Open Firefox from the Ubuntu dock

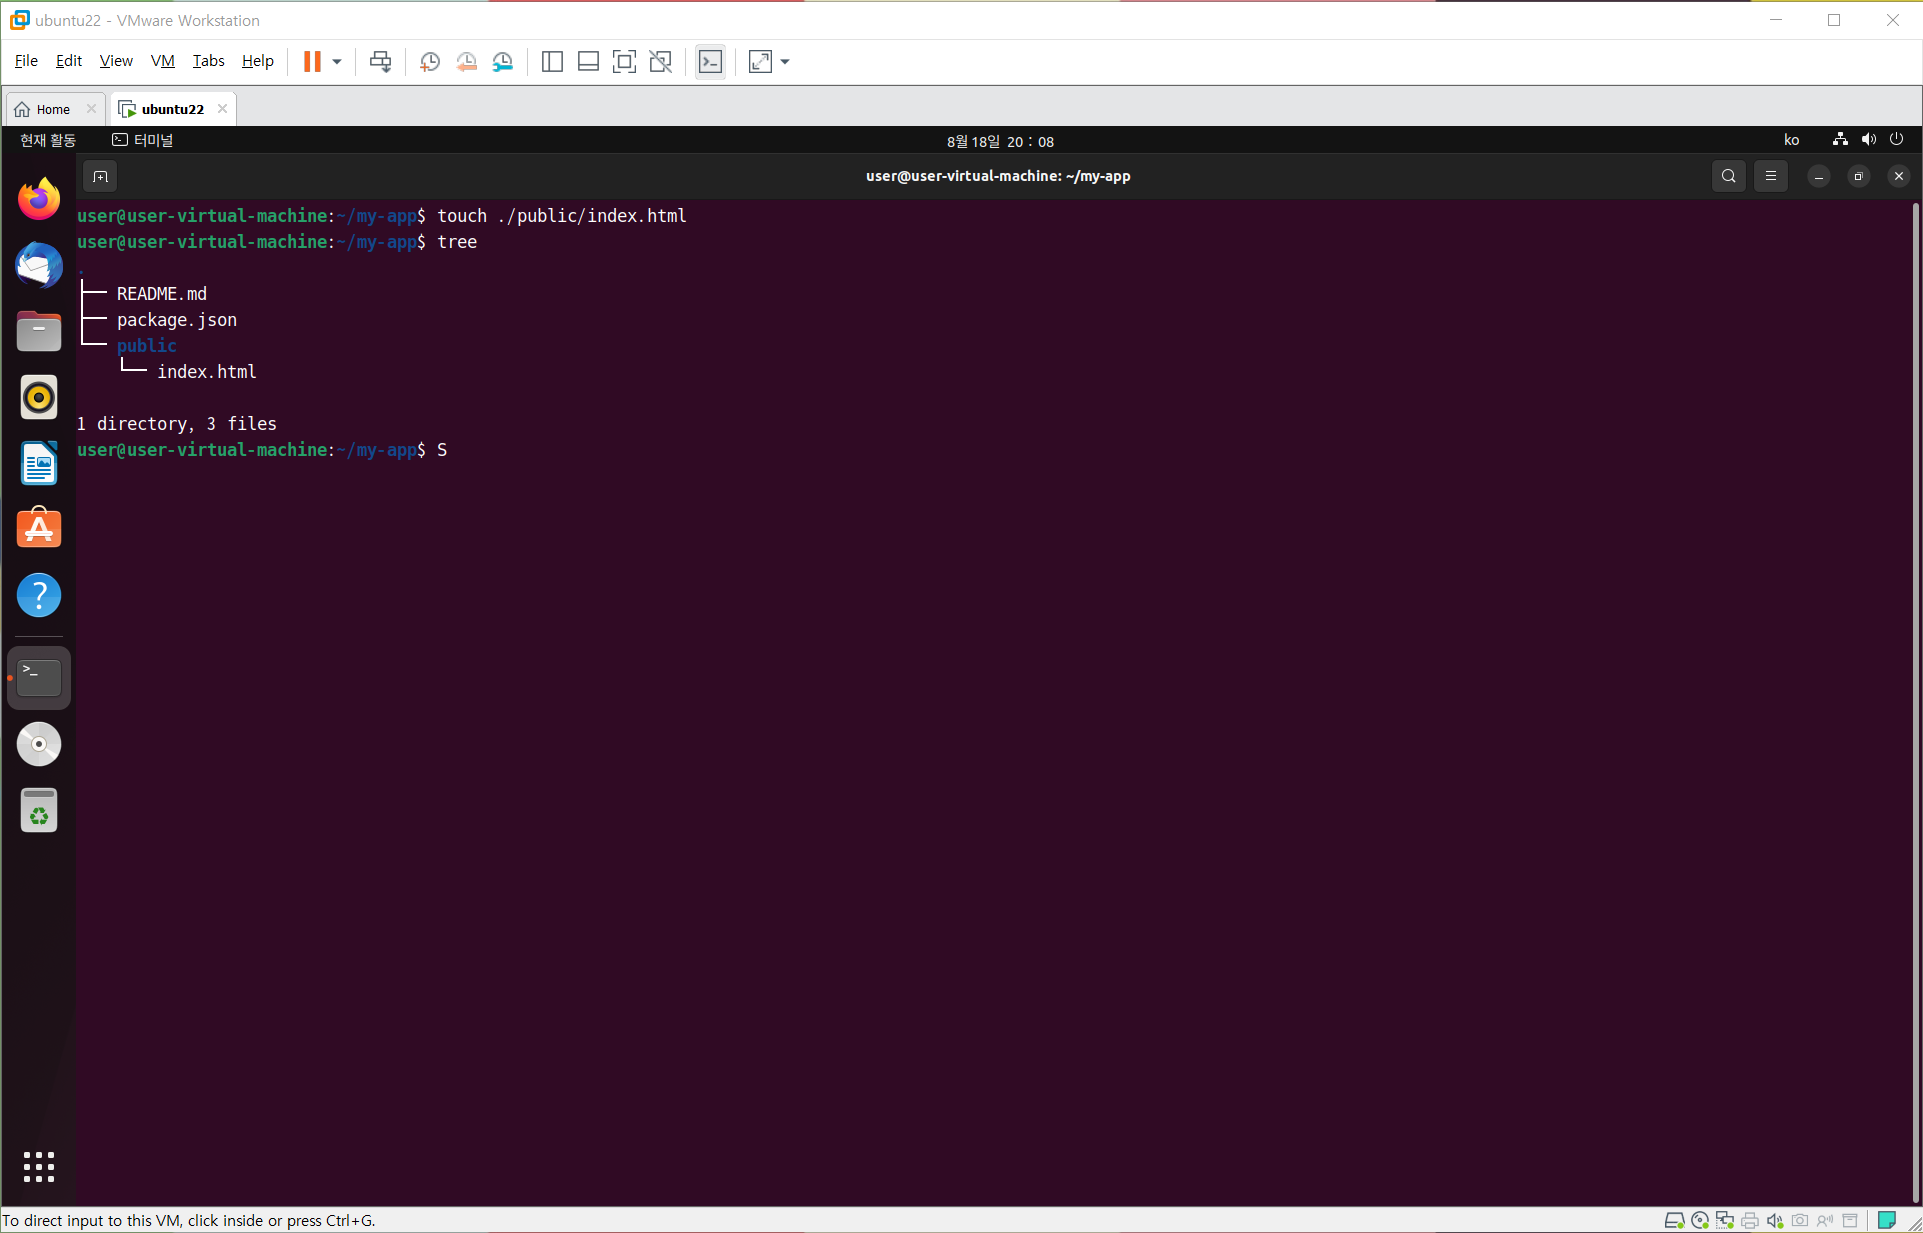[39, 199]
